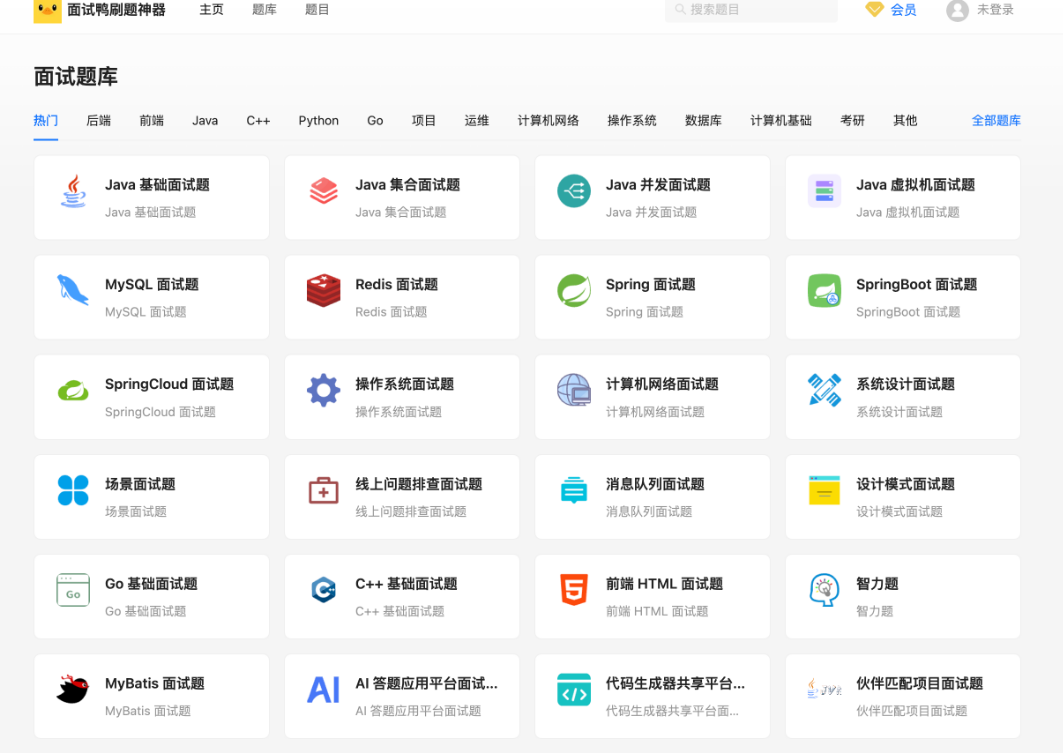The width and height of the screenshot is (1063, 753).
Task: Click the grey user avatar icon
Action: pyautogui.click(x=957, y=10)
